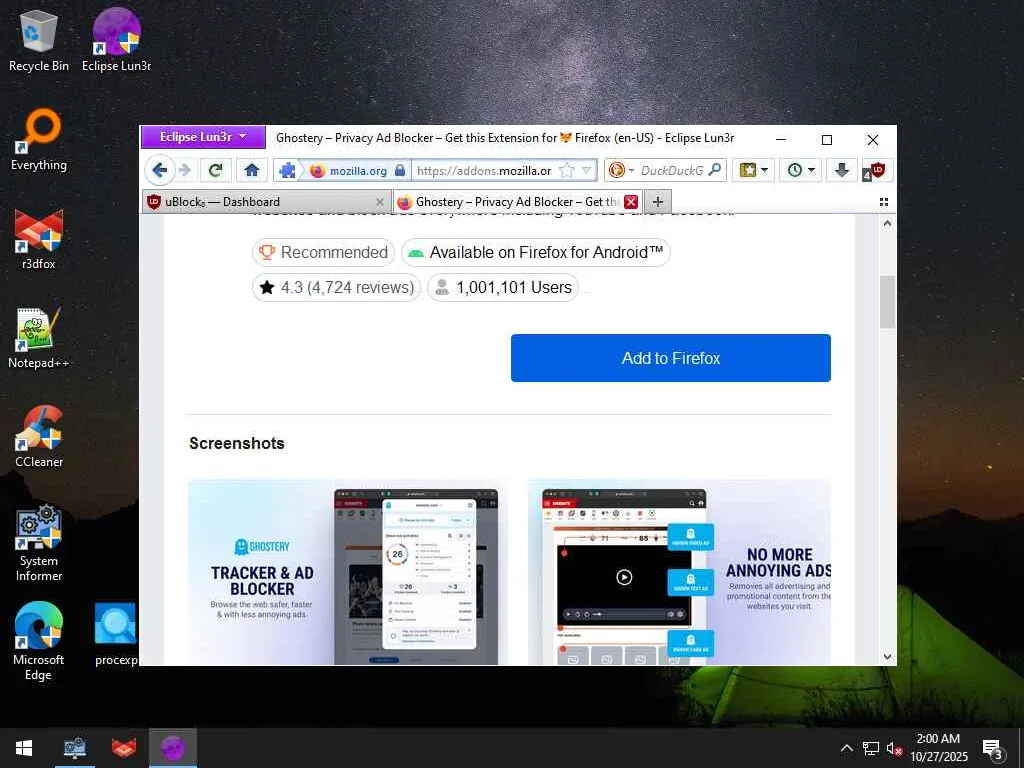Open a new tab with plus

658,202
